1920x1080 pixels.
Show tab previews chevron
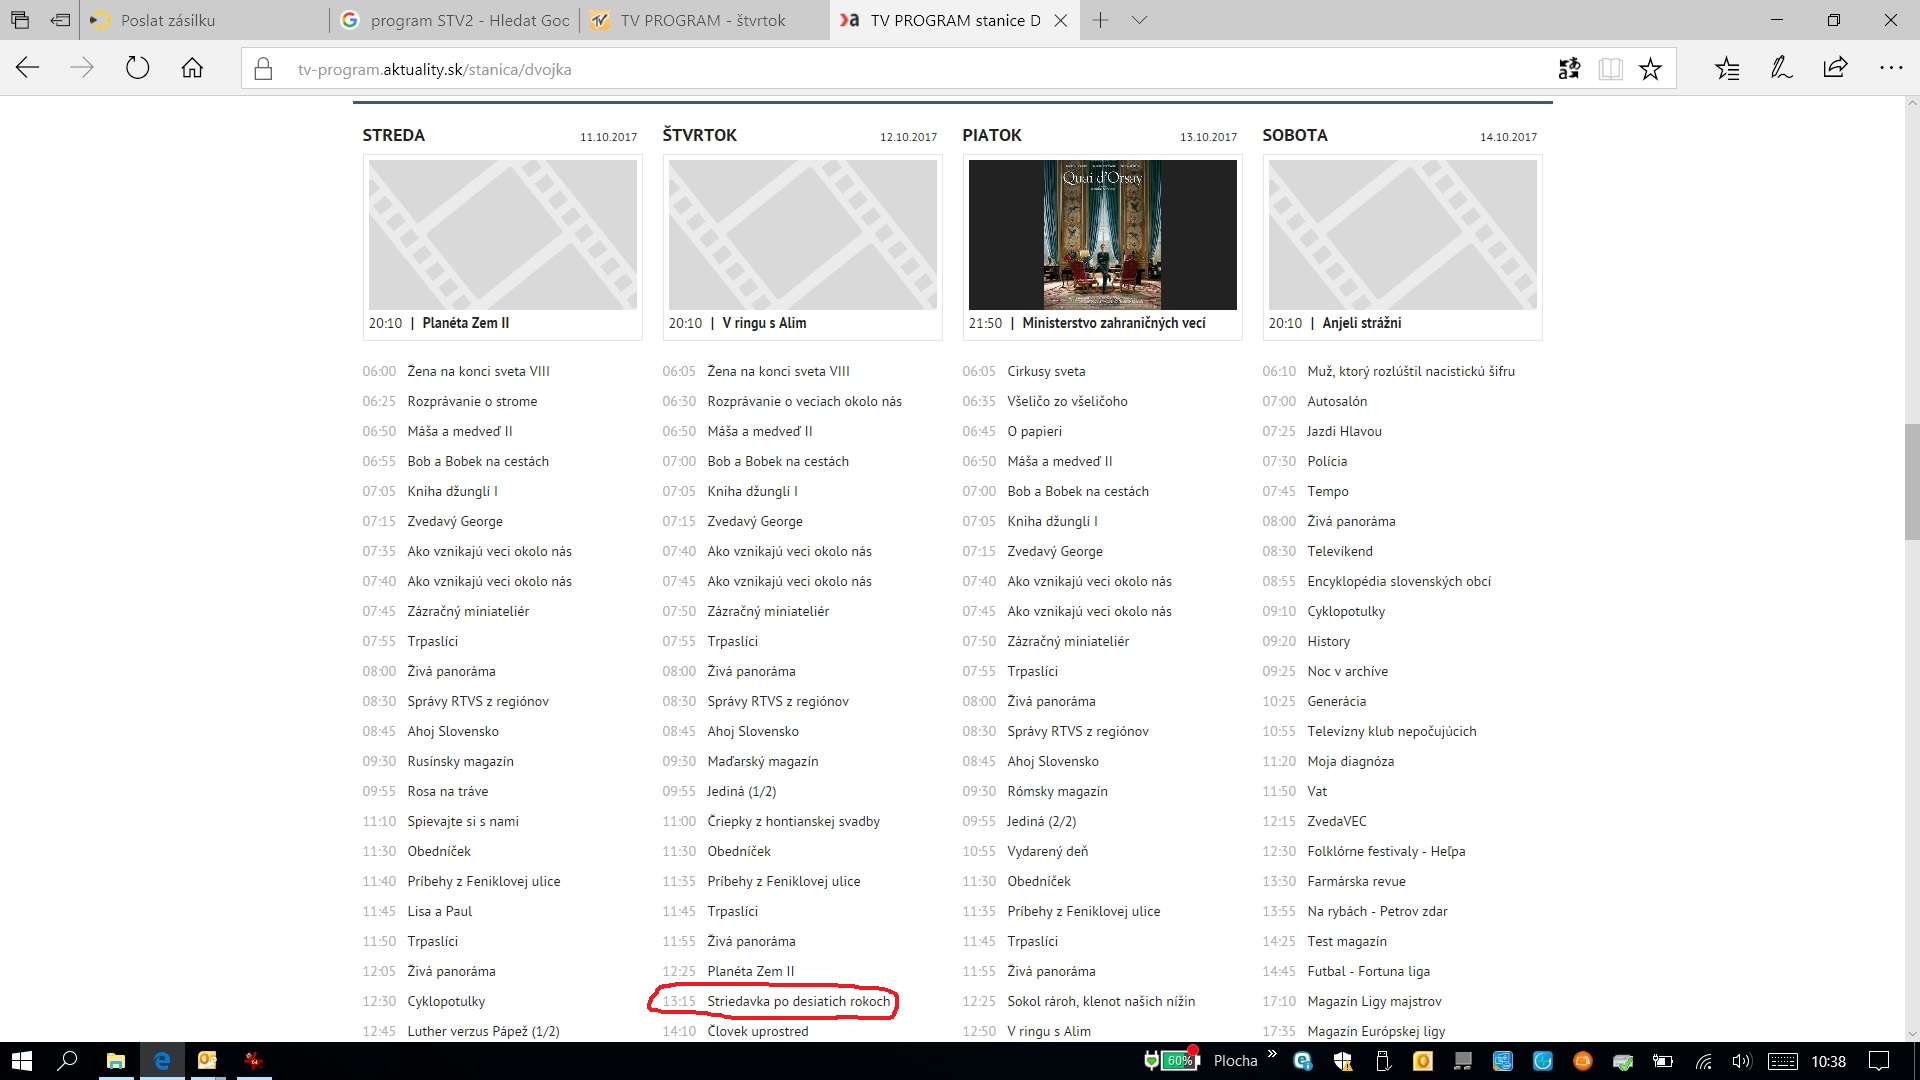1139,20
